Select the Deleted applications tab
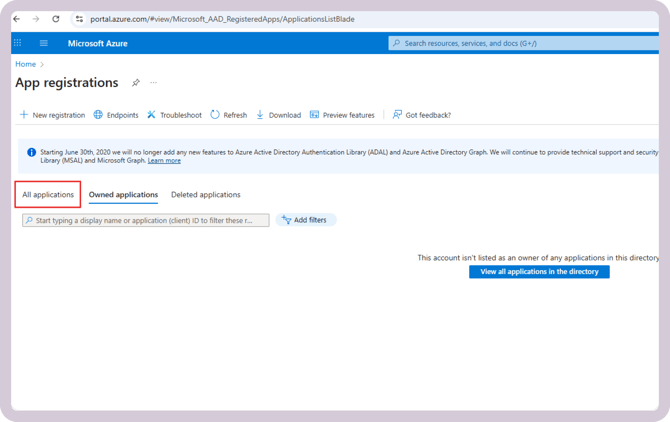This screenshot has width=670, height=422. point(205,195)
